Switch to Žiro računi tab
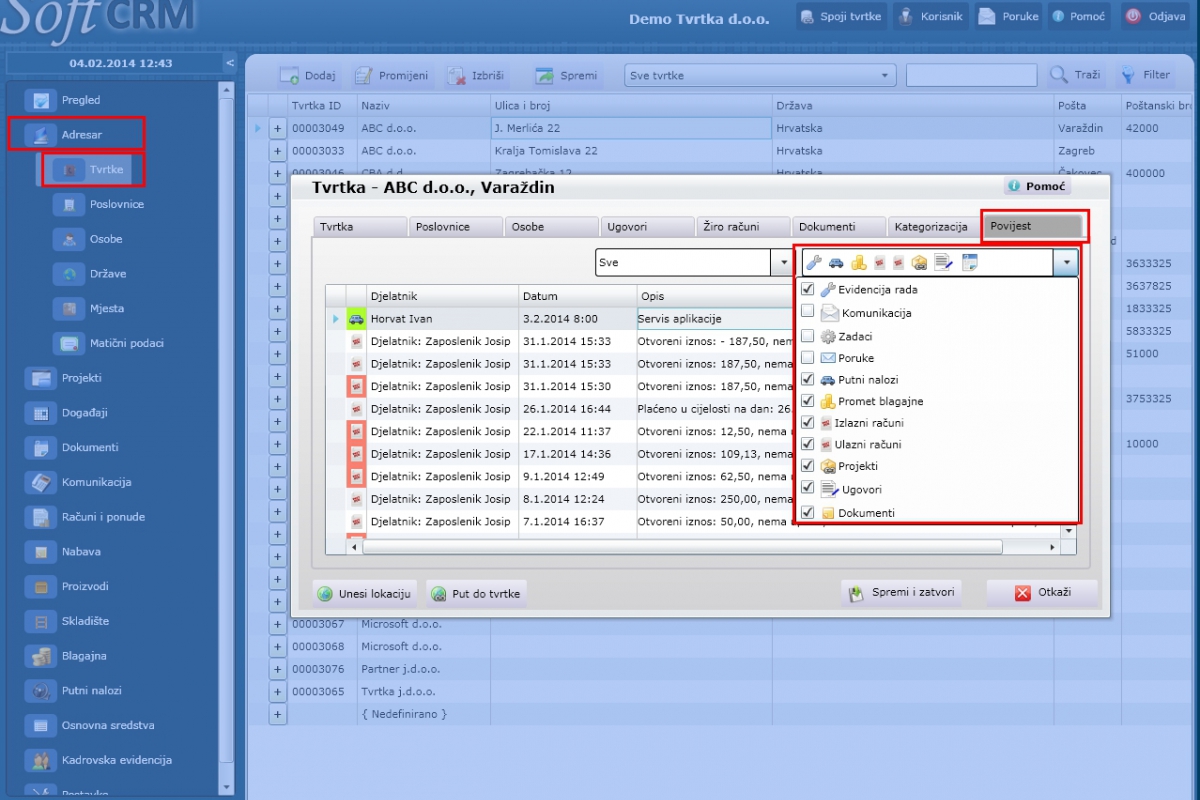Screen dimensions: 1200x800 (x=743, y=227)
